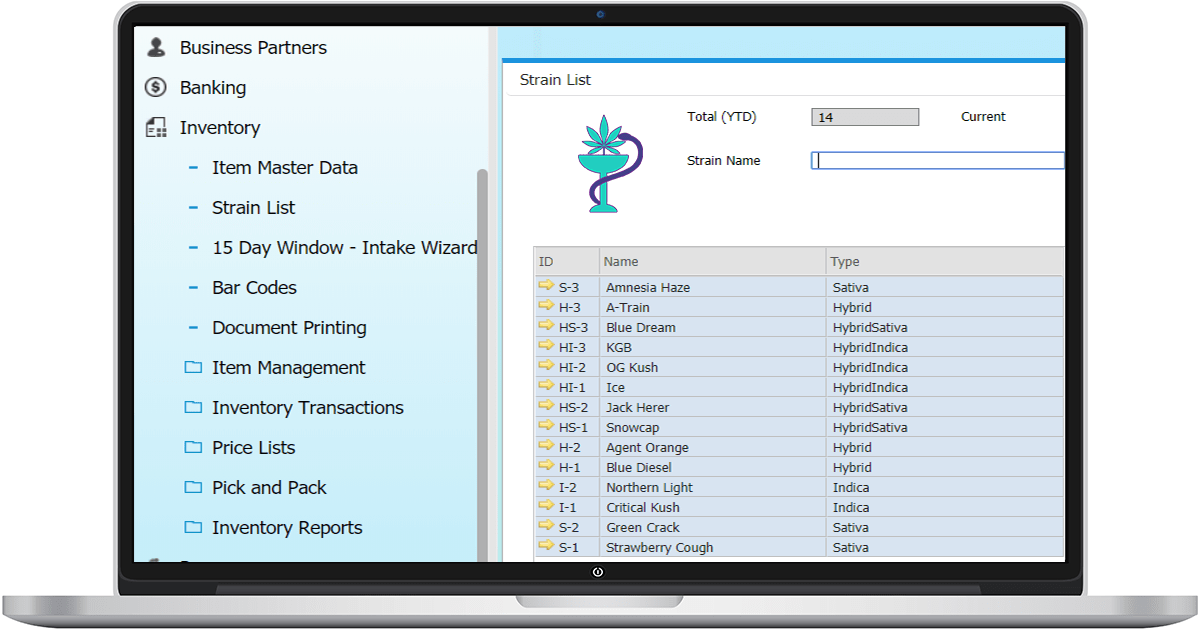Open 15 Day Window - Intake Wizard
This screenshot has height=630, width=1200.
(344, 248)
